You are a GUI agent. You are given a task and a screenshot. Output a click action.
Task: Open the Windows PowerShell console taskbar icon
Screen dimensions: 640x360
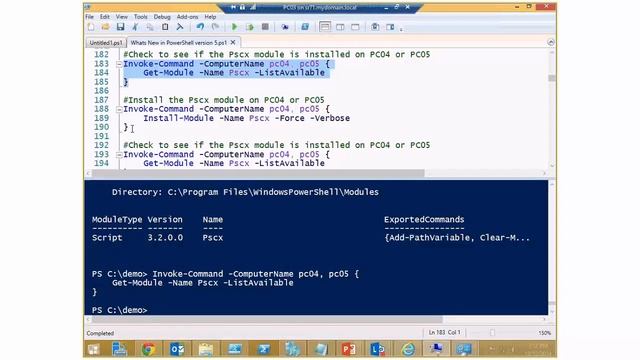(x=263, y=349)
